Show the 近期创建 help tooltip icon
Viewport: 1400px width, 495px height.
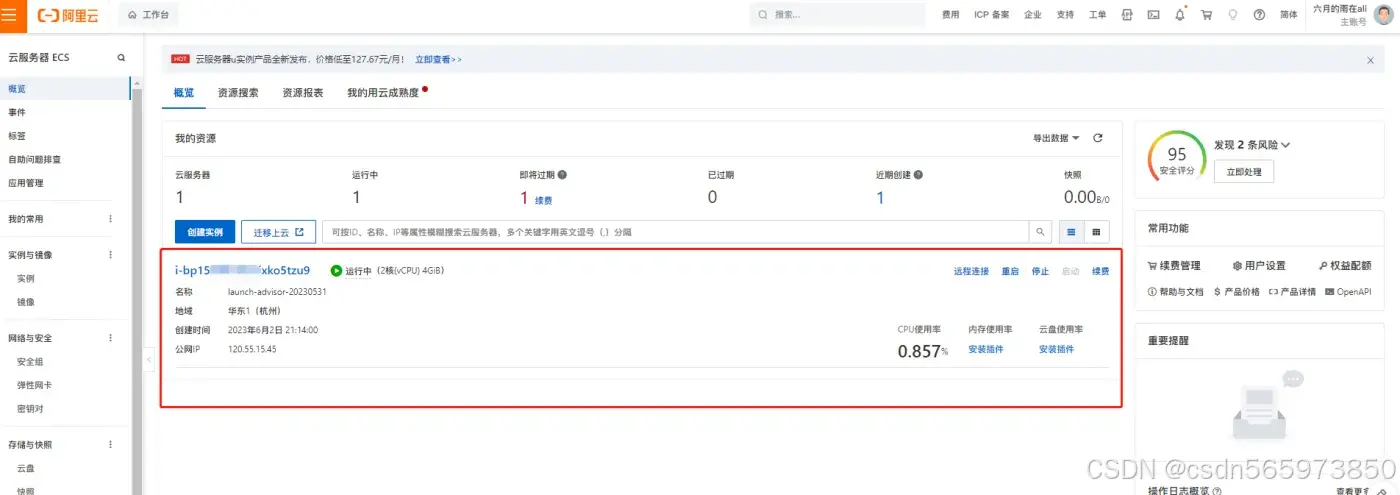[x=918, y=175]
